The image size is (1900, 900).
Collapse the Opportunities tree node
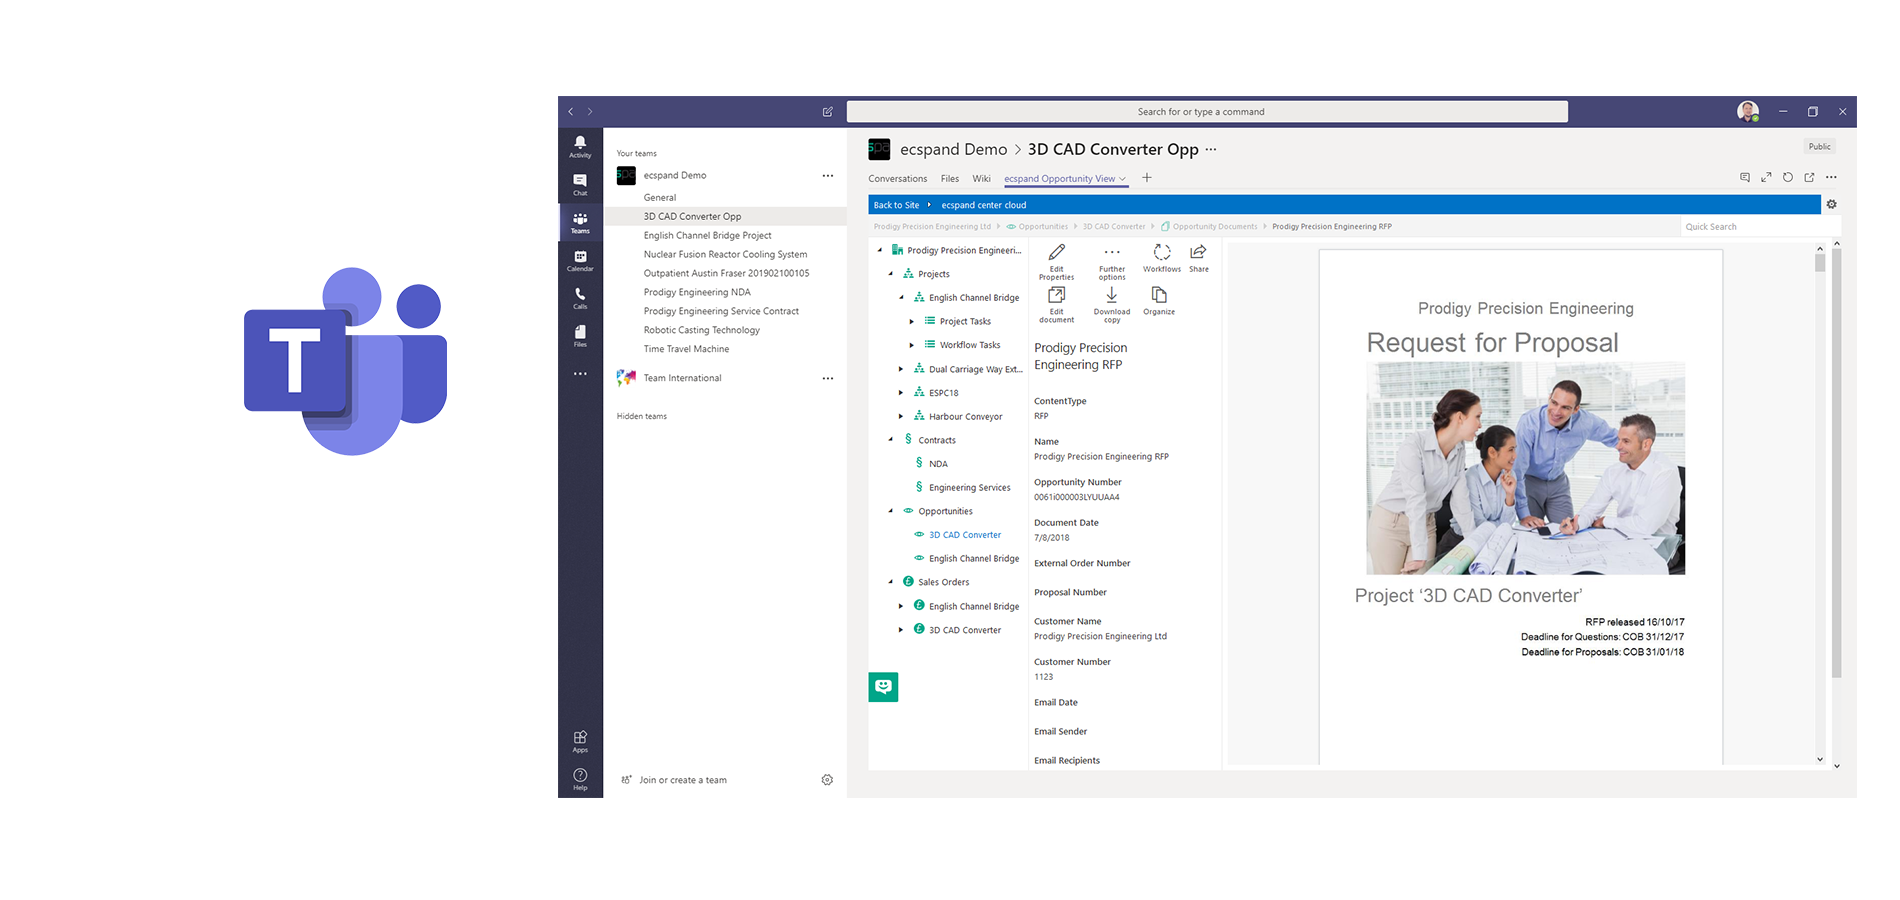pos(891,511)
